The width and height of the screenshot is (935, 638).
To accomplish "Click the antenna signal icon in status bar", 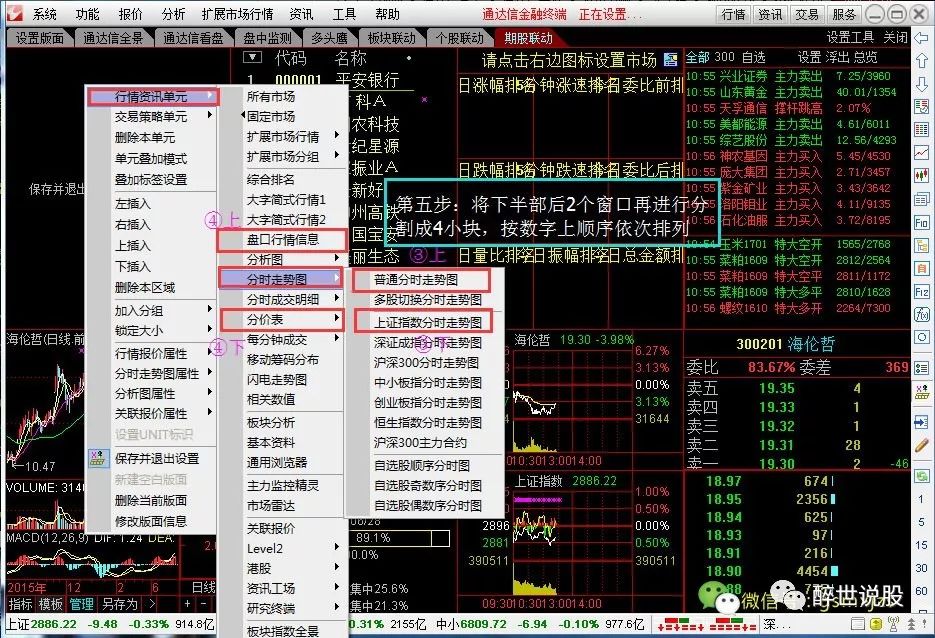I will pyautogui.click(x=893, y=624).
